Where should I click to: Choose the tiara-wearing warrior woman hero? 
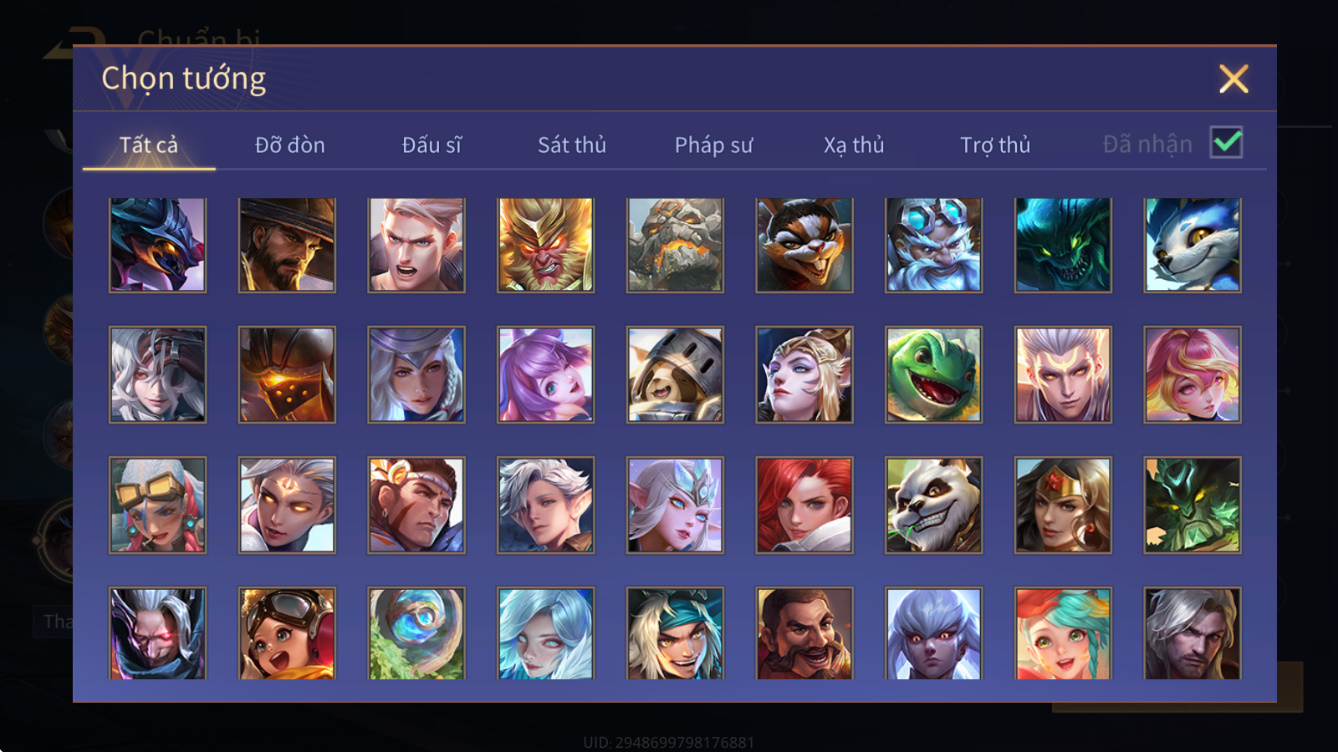click(1063, 505)
